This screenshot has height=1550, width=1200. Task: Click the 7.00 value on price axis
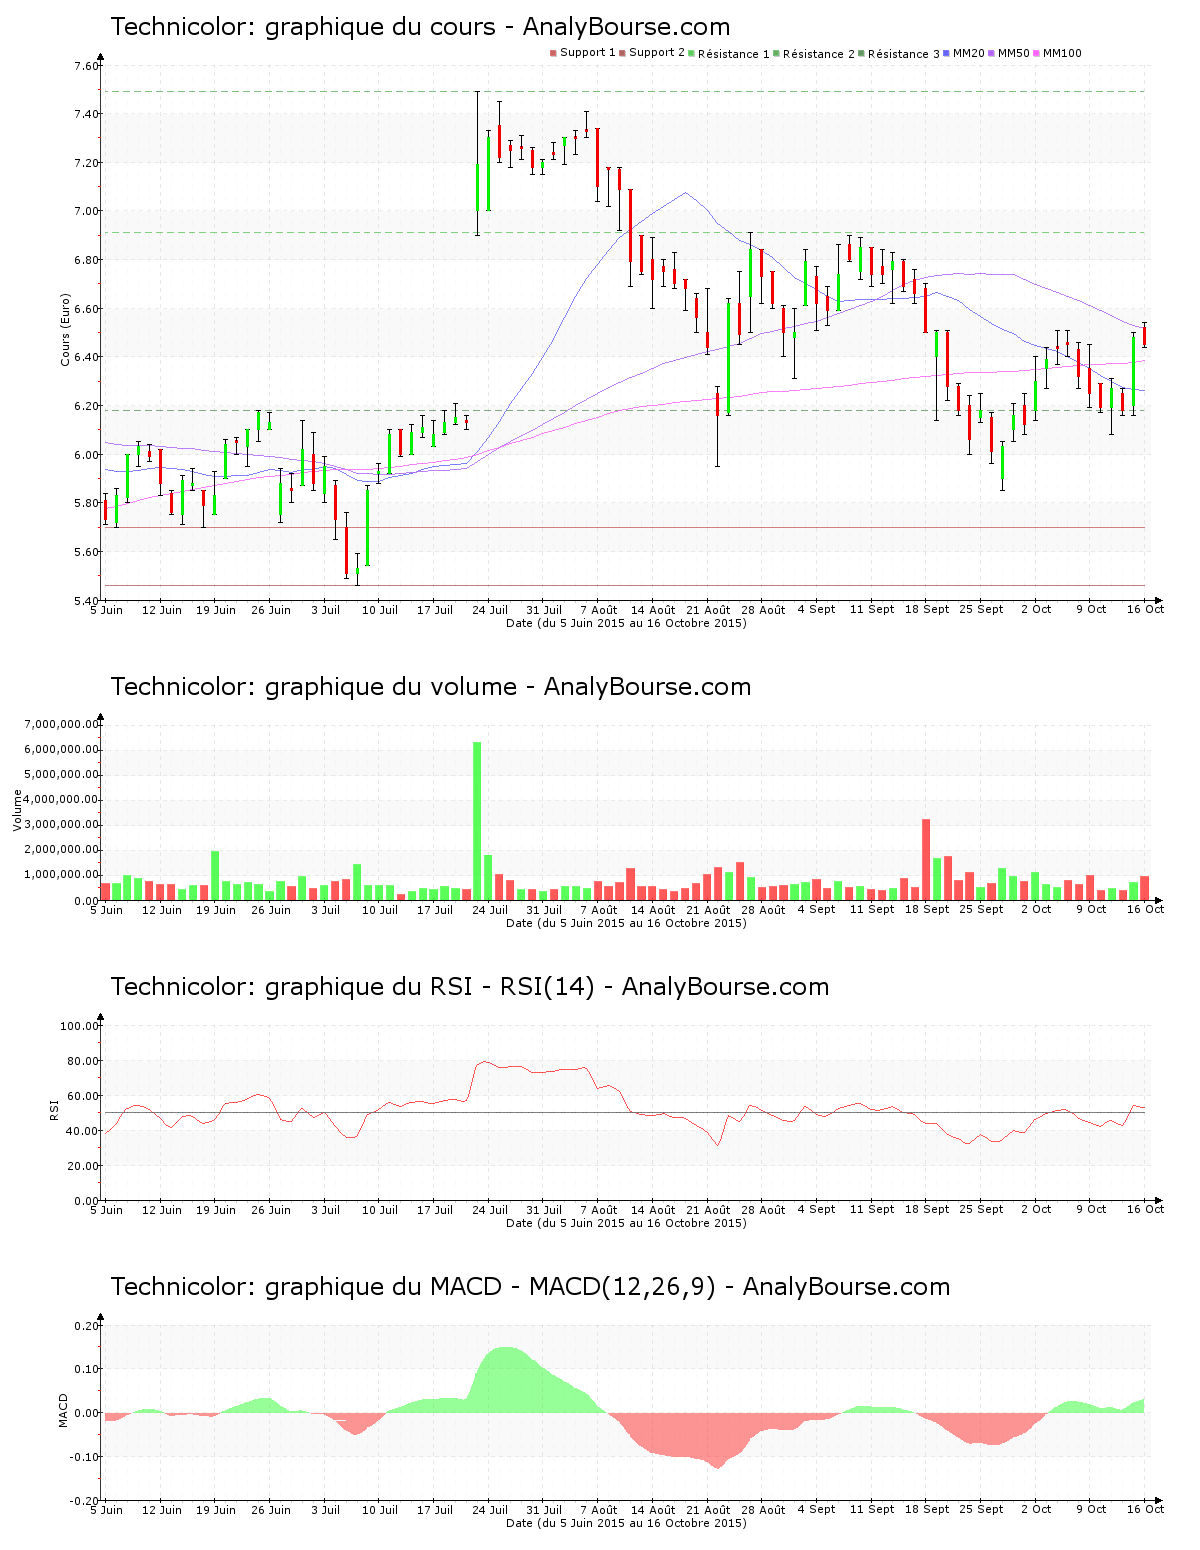point(87,212)
